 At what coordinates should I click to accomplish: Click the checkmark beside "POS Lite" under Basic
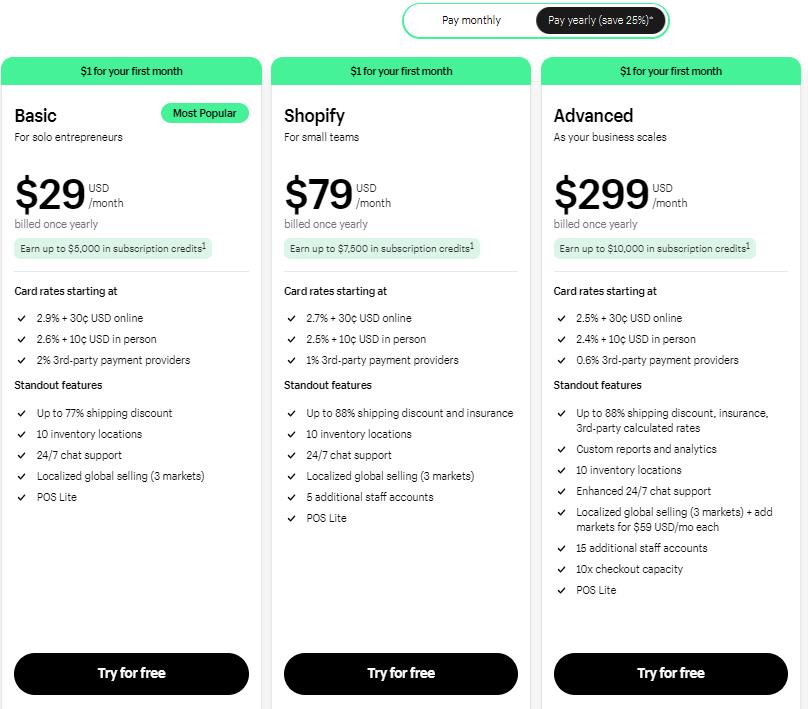[x=22, y=497]
